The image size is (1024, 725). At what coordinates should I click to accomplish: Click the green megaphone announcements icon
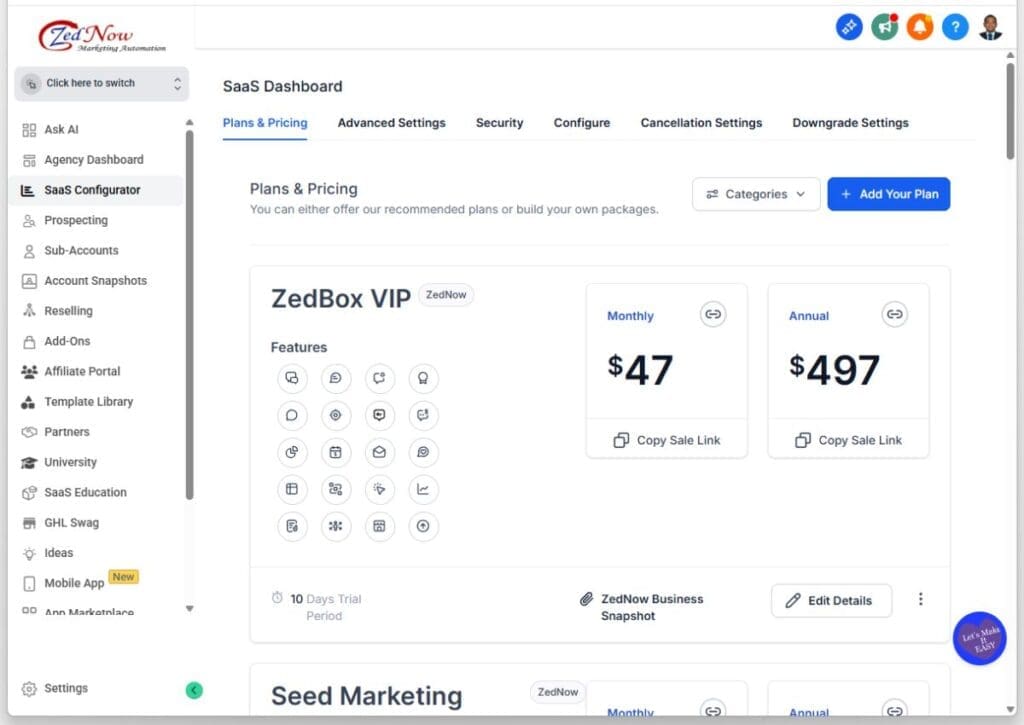click(x=884, y=28)
